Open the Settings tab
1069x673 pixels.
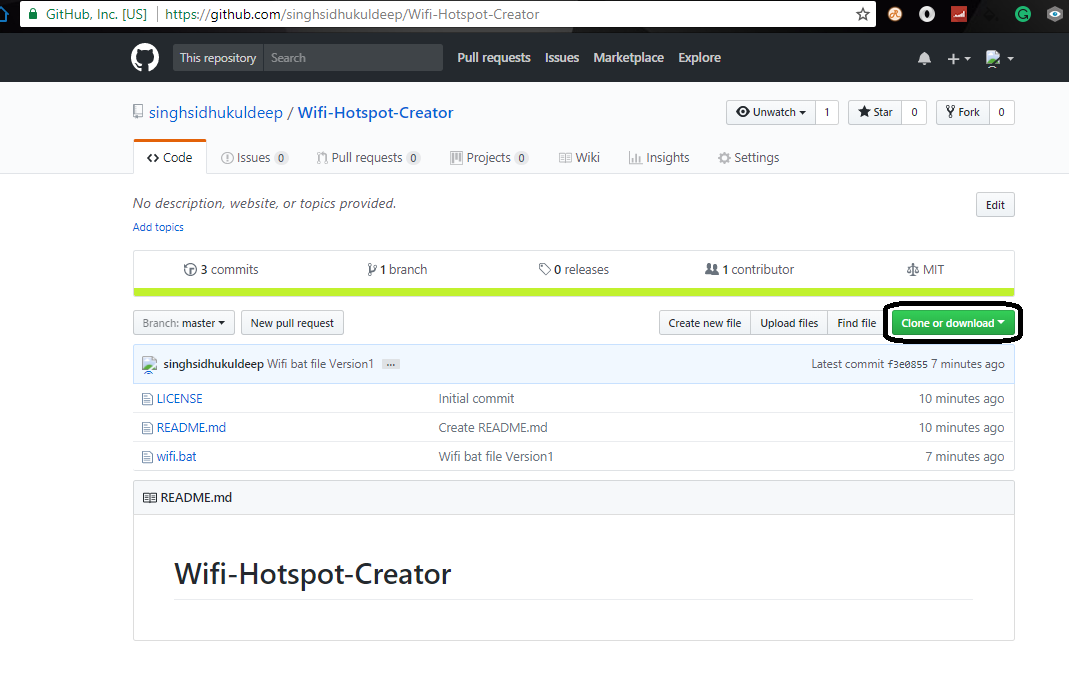(749, 158)
